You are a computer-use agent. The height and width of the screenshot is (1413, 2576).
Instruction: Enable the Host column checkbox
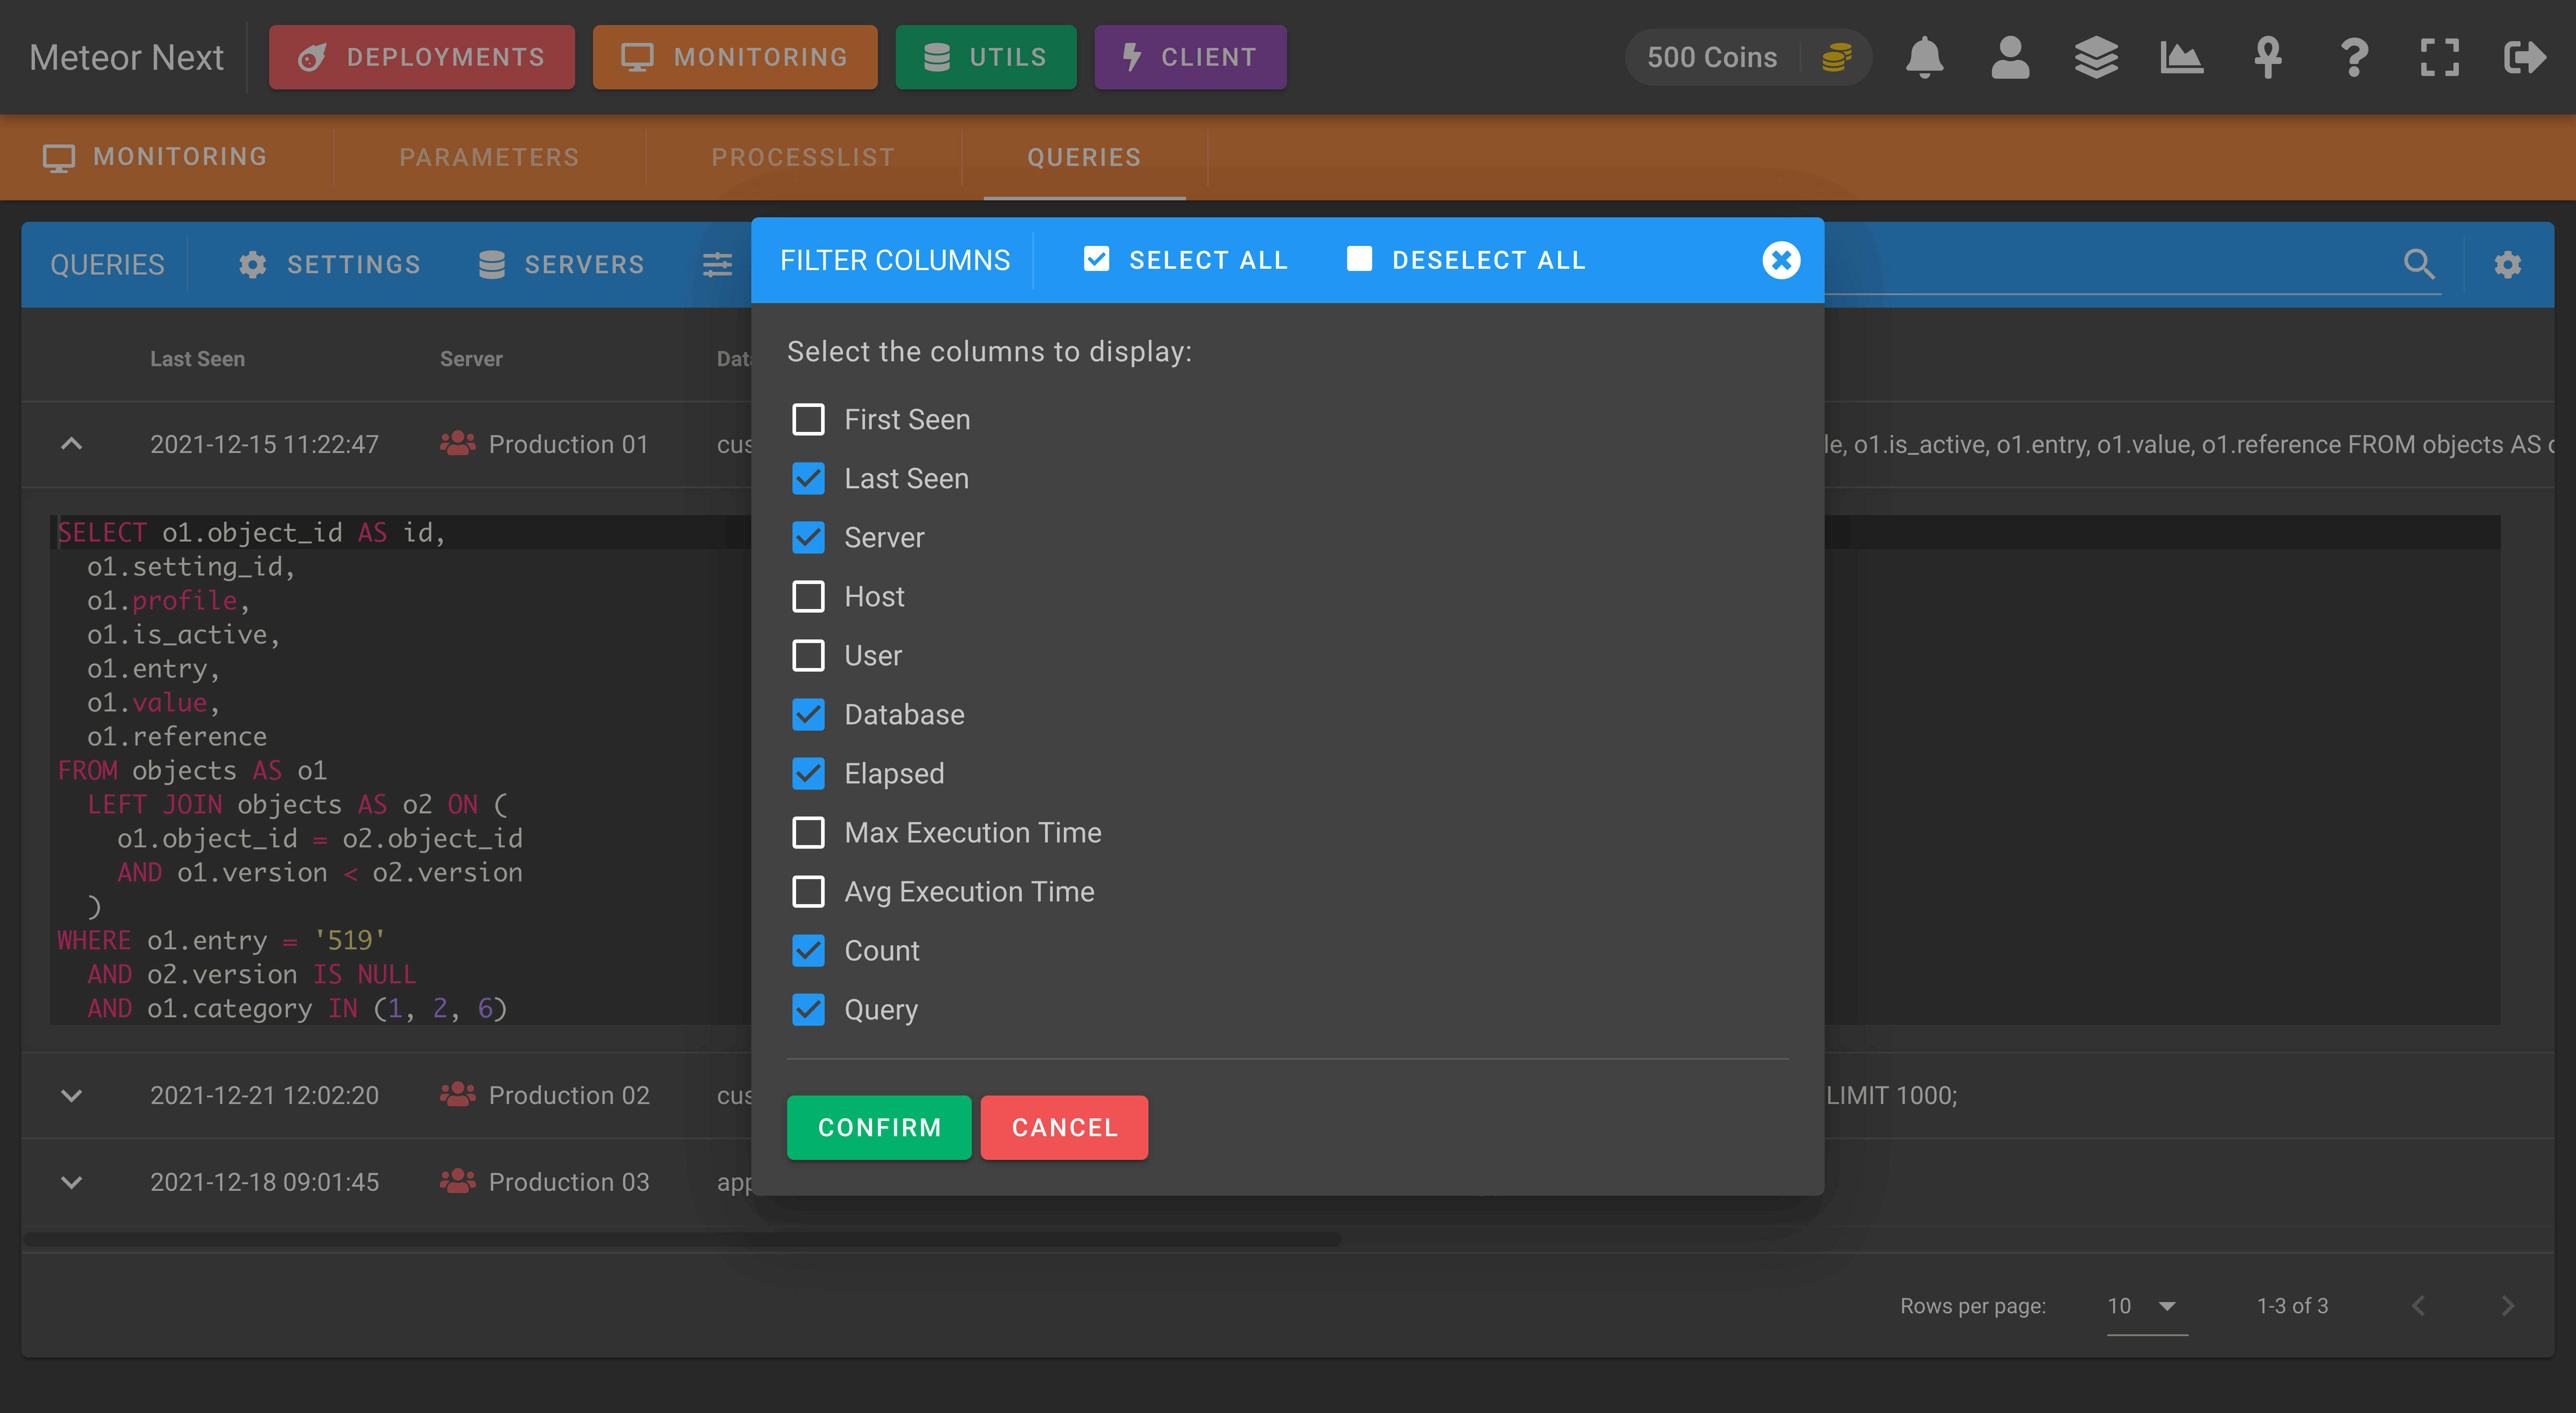coord(808,596)
